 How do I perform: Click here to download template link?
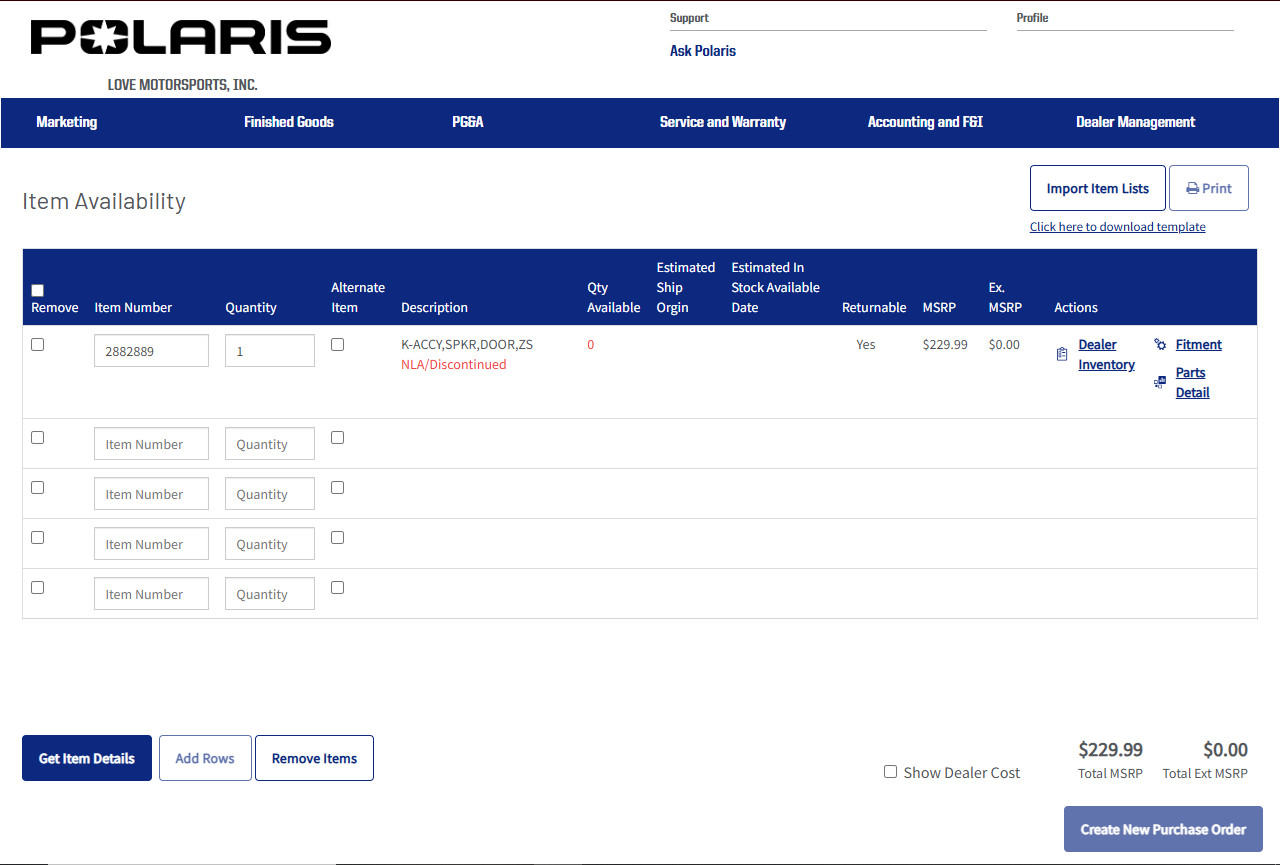(x=1117, y=226)
